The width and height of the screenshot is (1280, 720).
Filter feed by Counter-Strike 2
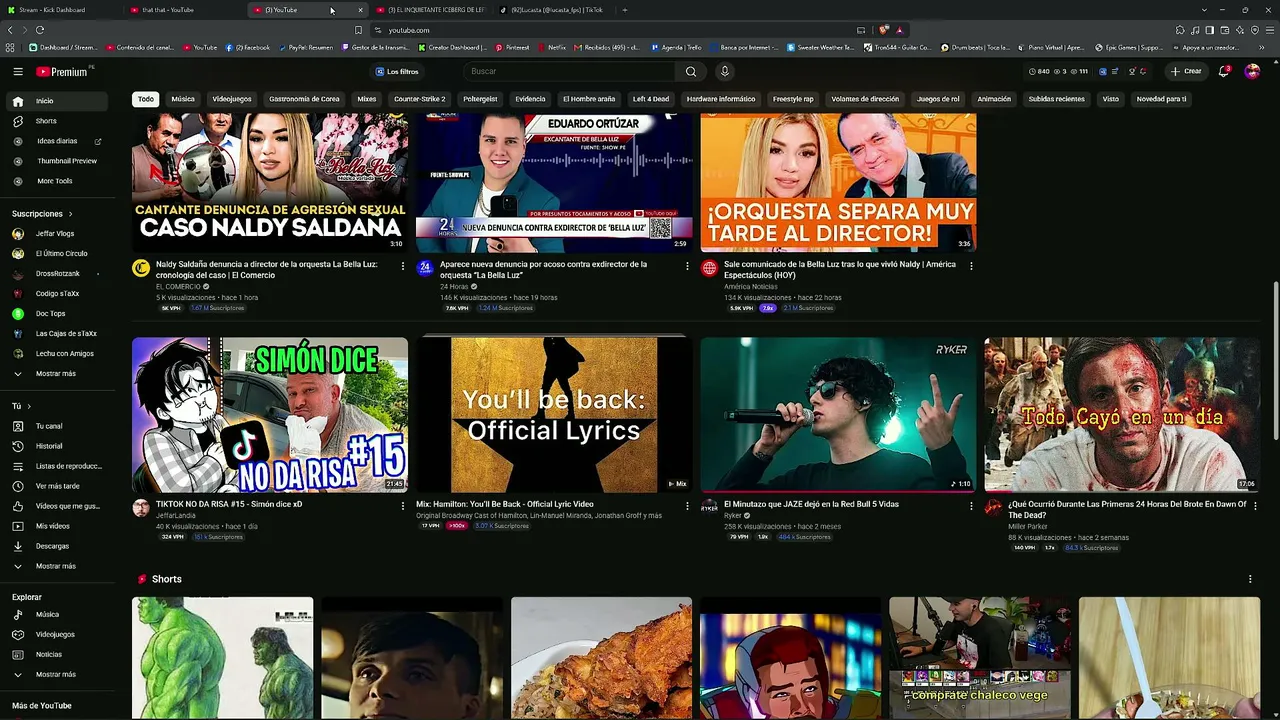(x=420, y=99)
